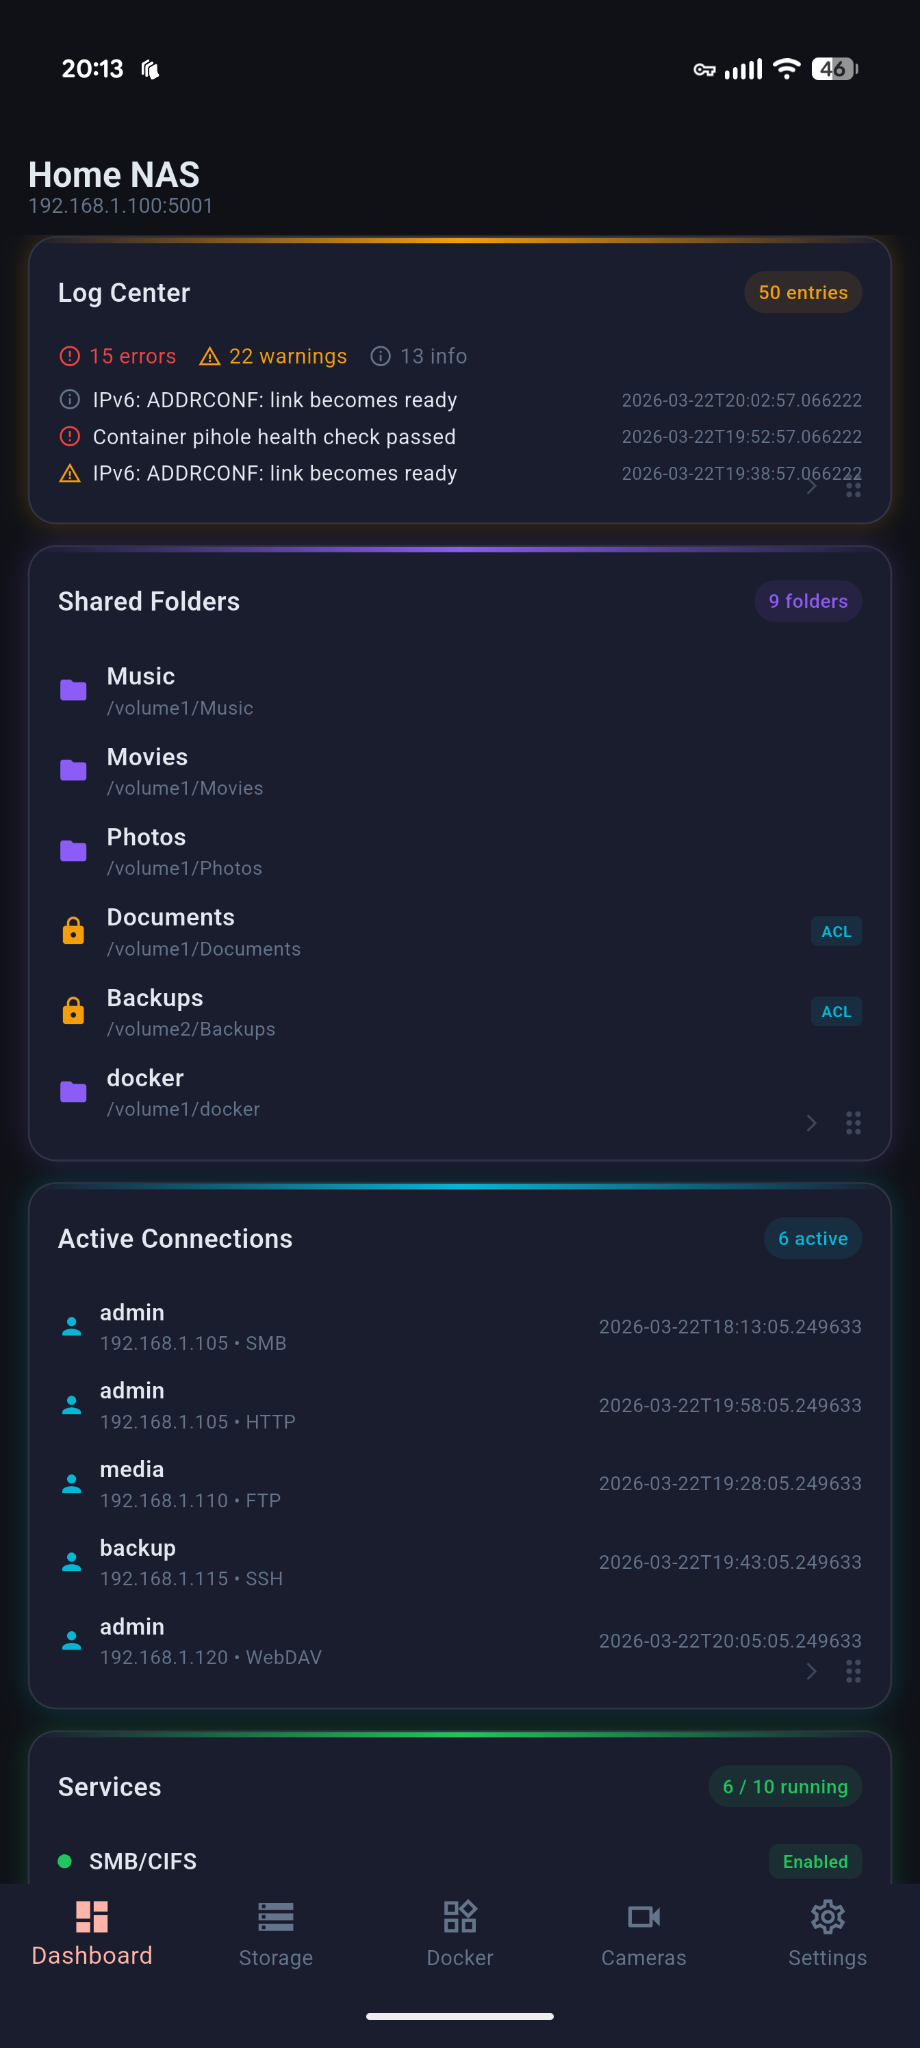Screen dimensions: 920x2048
Task: Toggle the 22 warnings log filter
Action: (x=272, y=356)
